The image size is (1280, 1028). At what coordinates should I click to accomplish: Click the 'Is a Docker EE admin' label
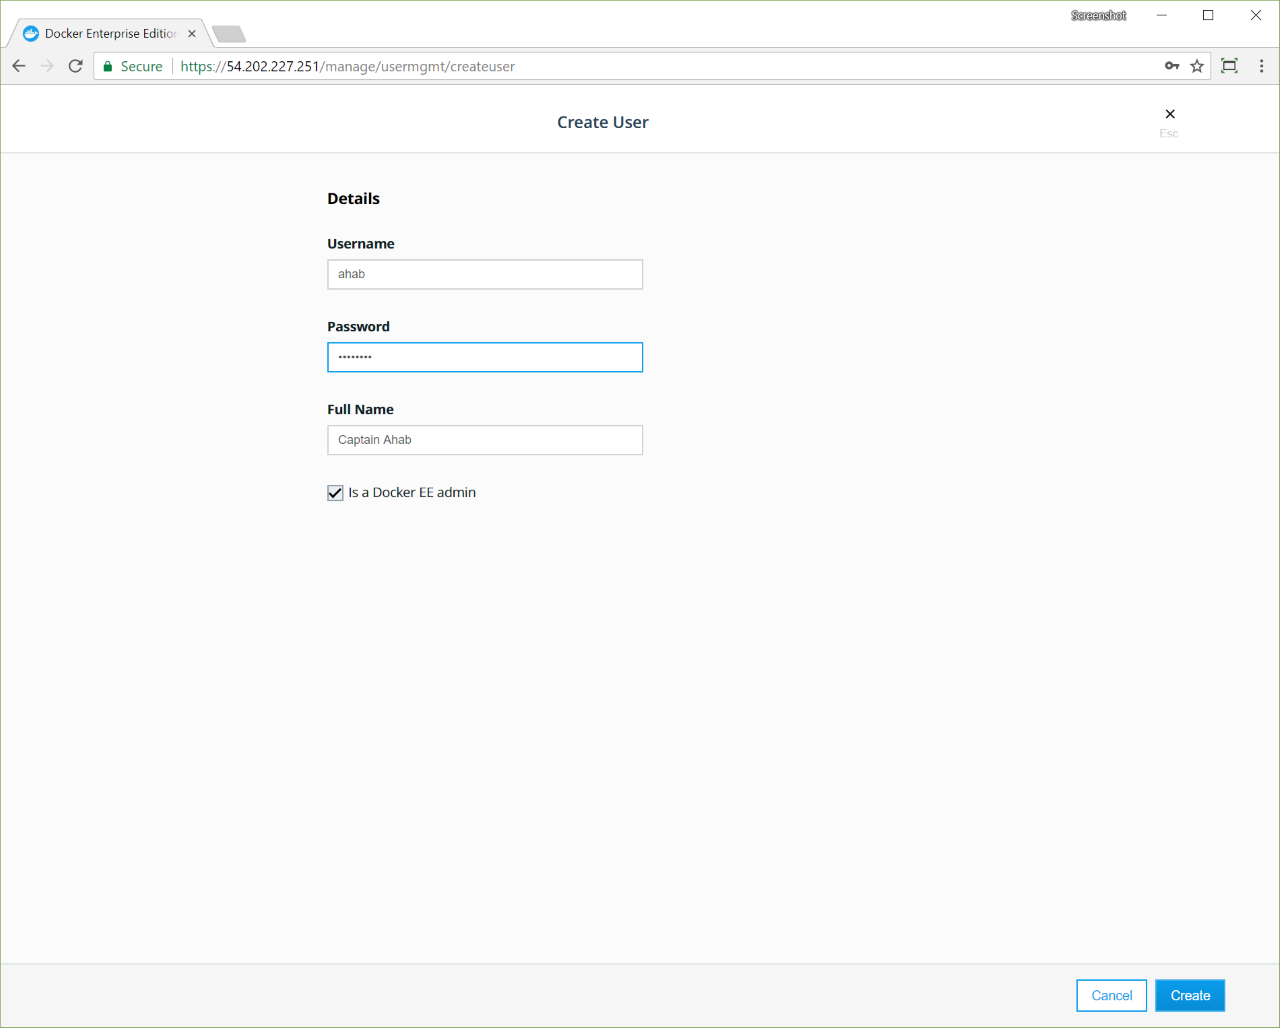coord(412,493)
